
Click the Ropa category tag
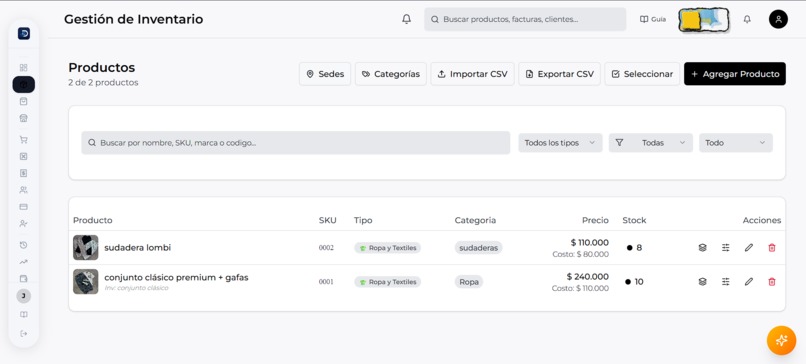click(x=469, y=282)
